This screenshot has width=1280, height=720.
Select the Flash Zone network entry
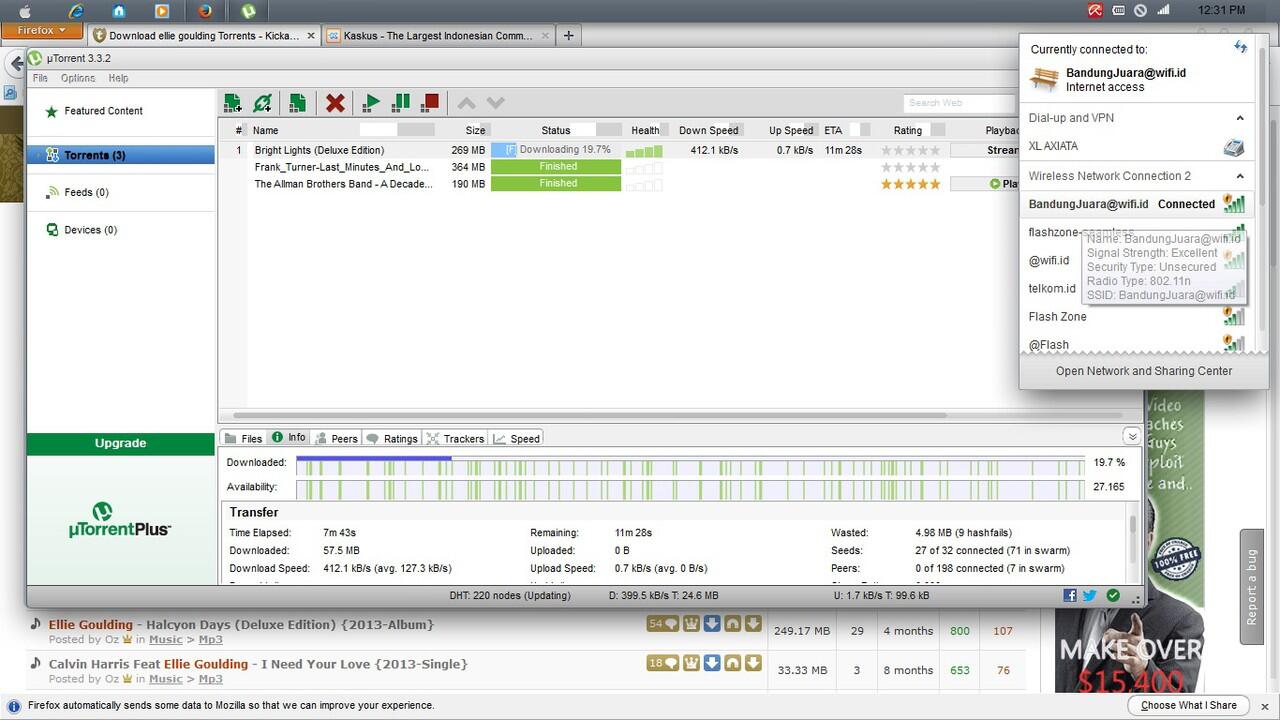coord(1057,316)
